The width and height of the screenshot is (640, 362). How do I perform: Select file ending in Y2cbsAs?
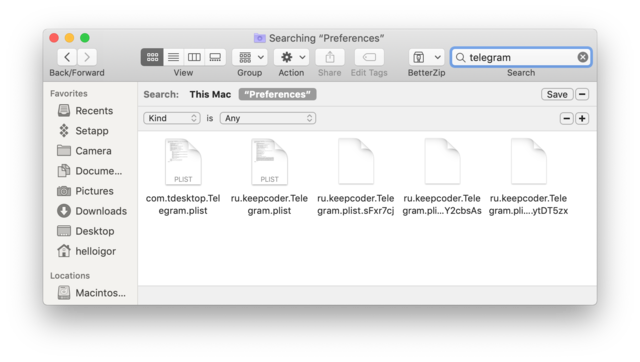tap(442, 162)
